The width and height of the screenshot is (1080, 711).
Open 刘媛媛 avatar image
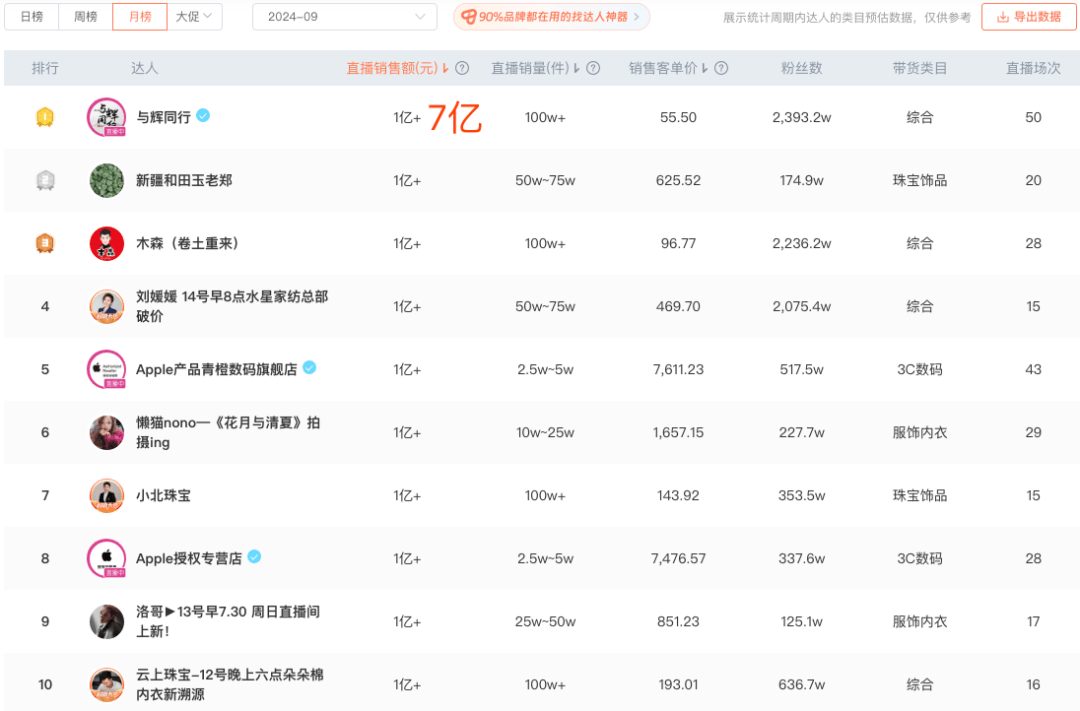(x=107, y=307)
